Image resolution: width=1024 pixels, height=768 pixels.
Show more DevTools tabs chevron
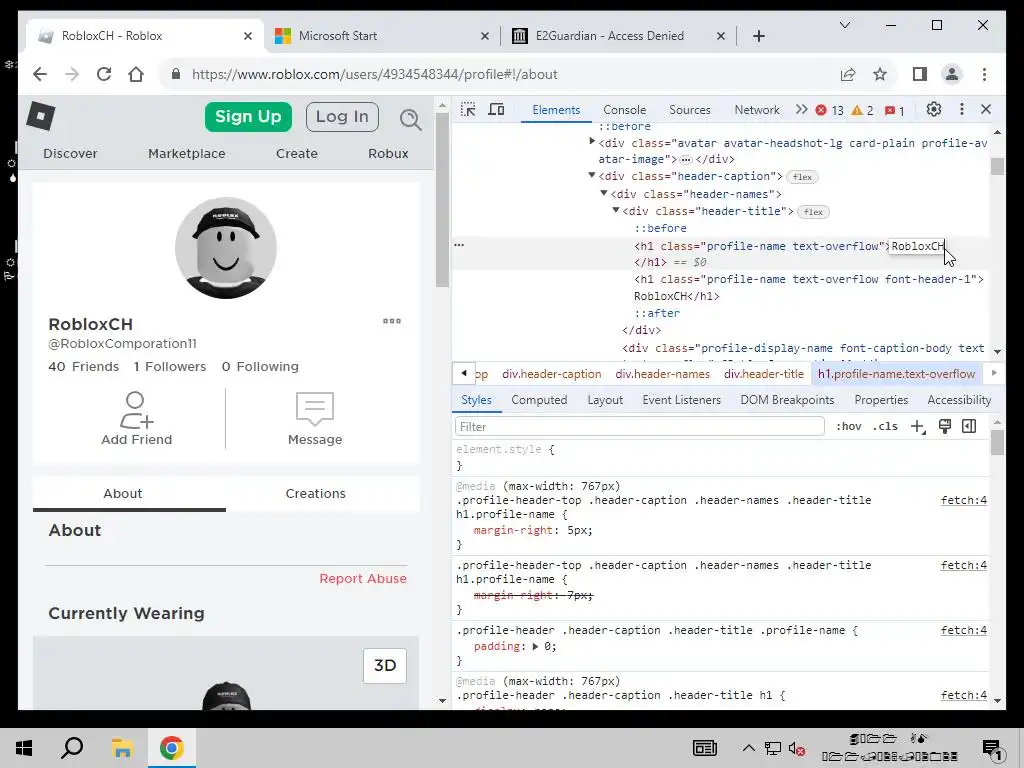801,110
